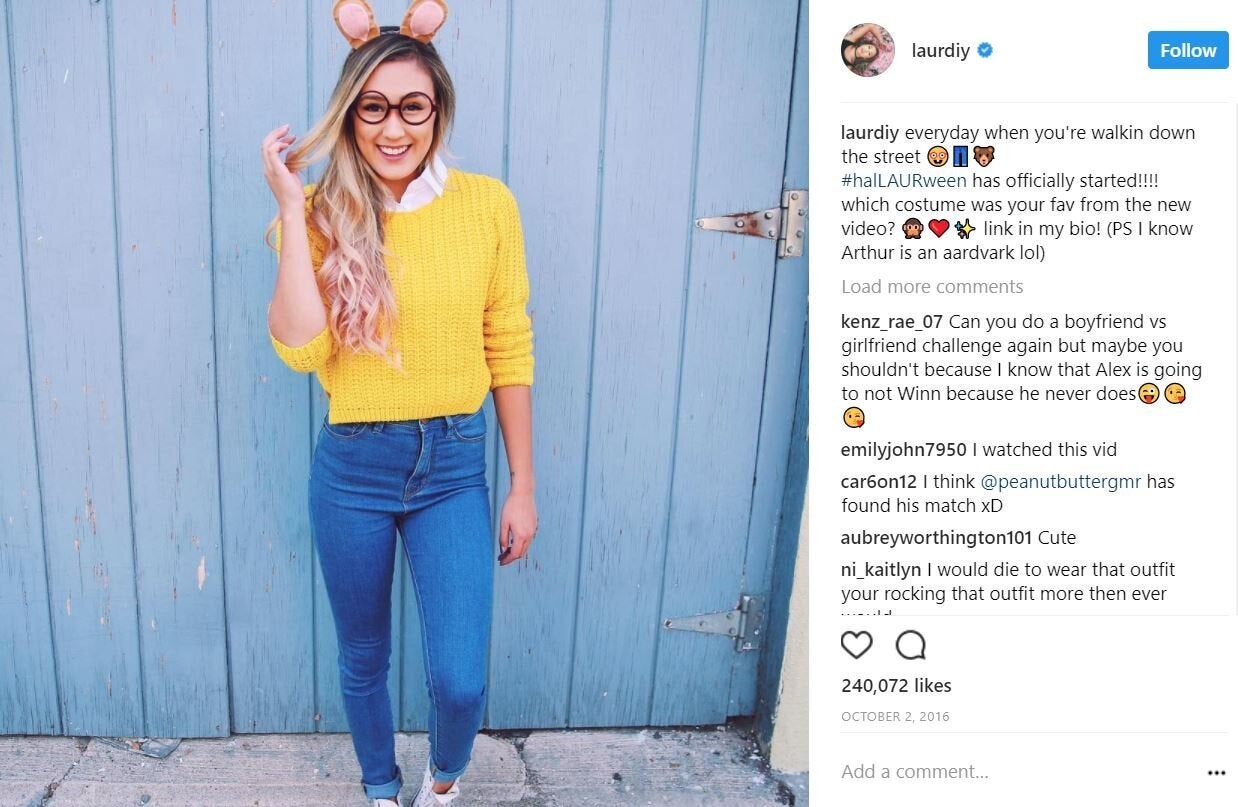Click the laurdiy profile avatar
1238x807 pixels.
click(867, 50)
